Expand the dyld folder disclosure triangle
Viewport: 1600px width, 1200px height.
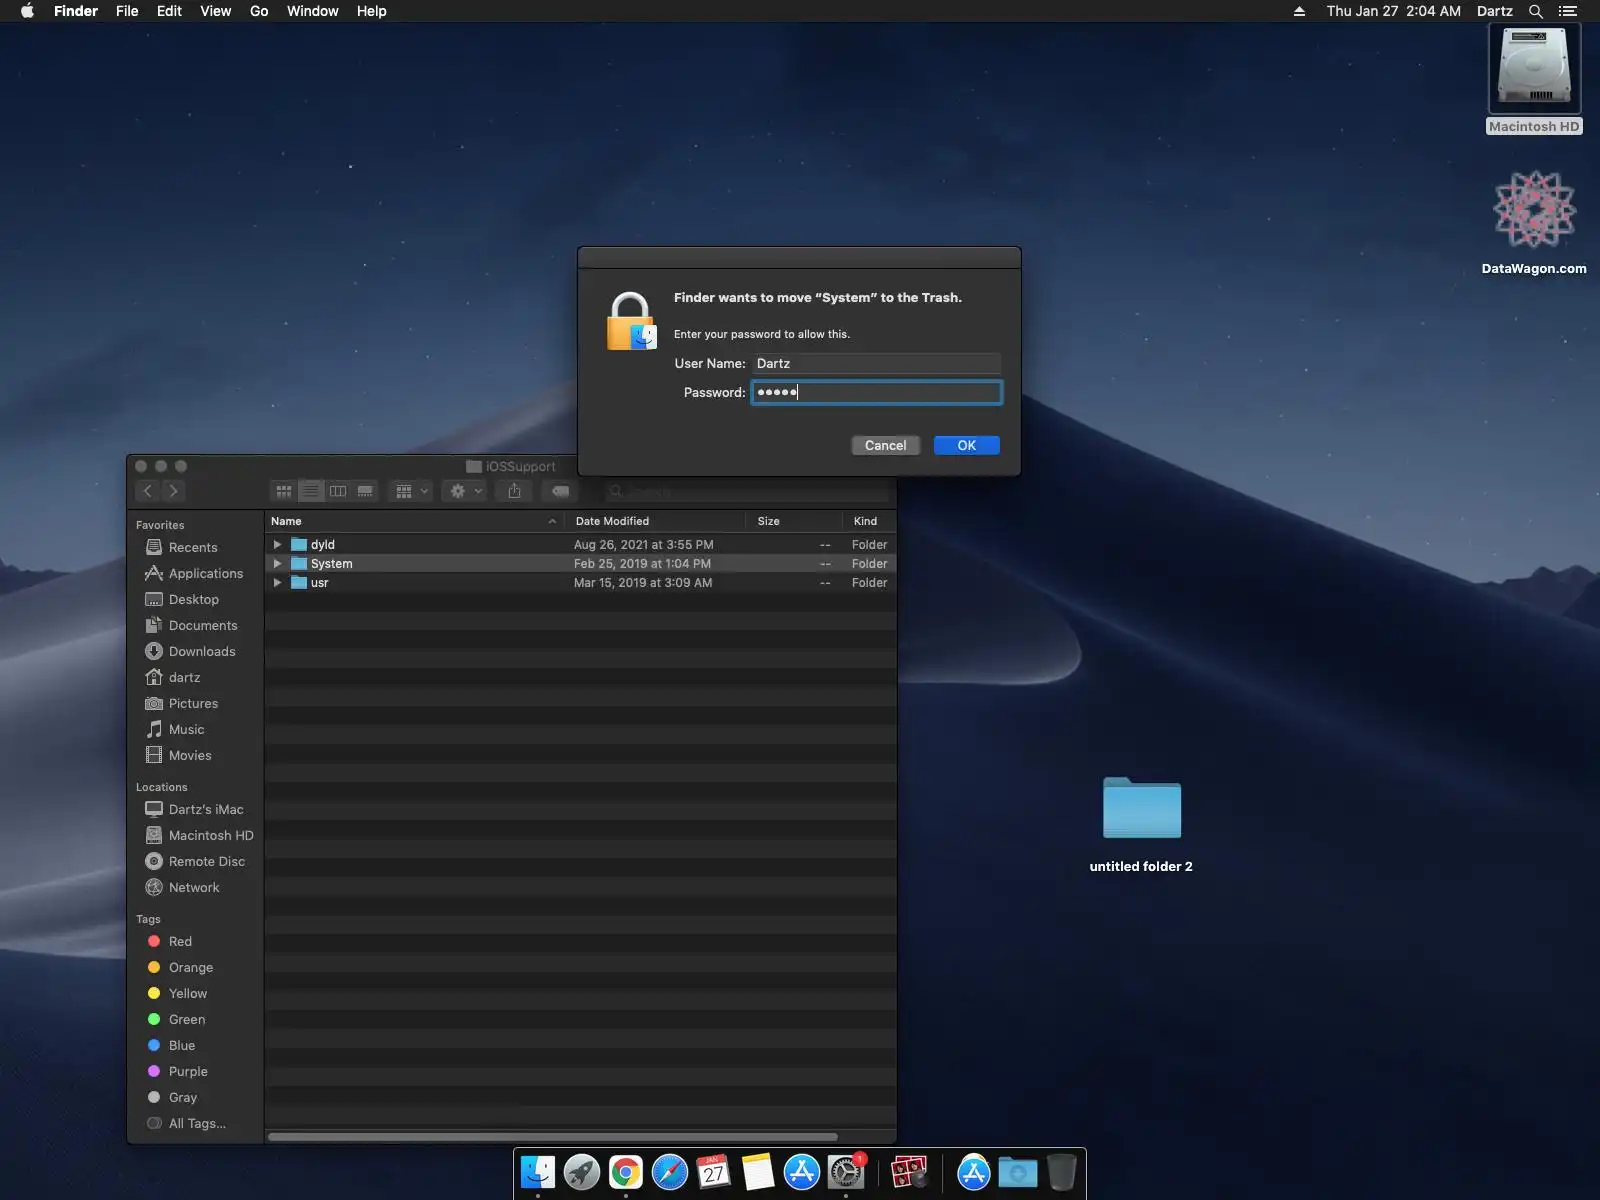click(277, 545)
